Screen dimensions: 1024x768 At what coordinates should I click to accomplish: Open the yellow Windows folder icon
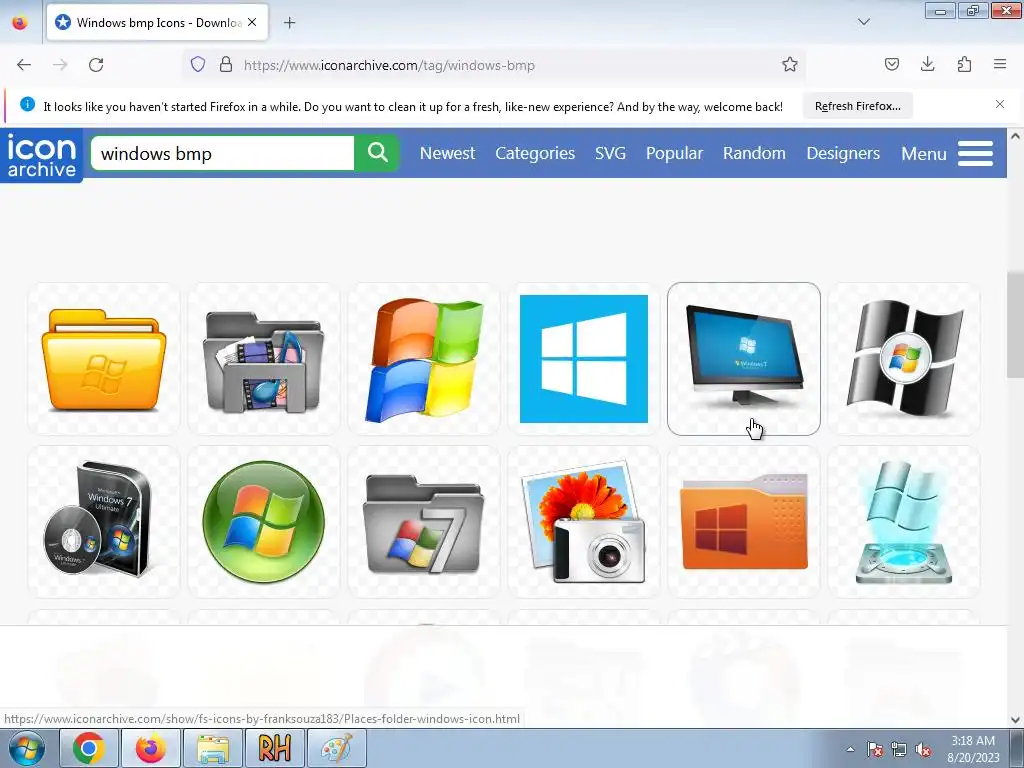(104, 359)
